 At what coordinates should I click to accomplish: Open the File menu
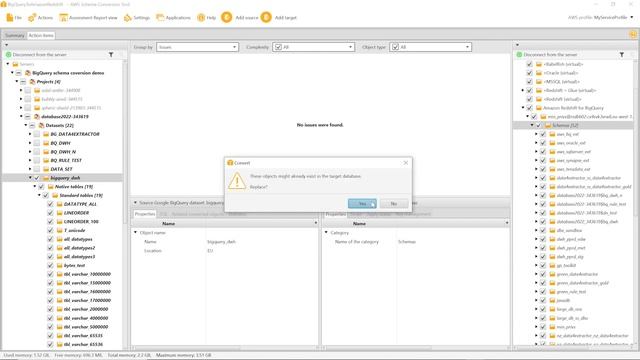[x=14, y=18]
